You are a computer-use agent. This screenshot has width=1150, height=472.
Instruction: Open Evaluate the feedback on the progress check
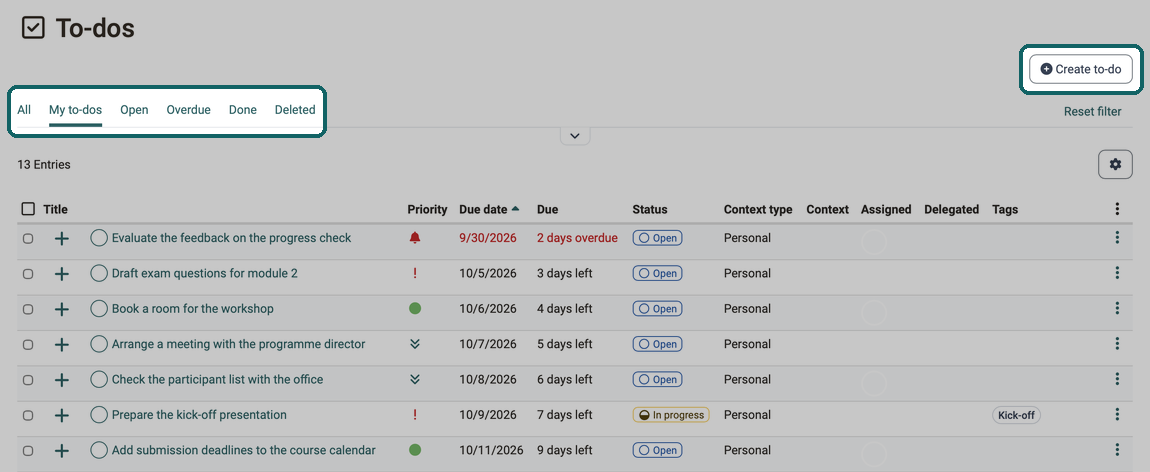(232, 237)
